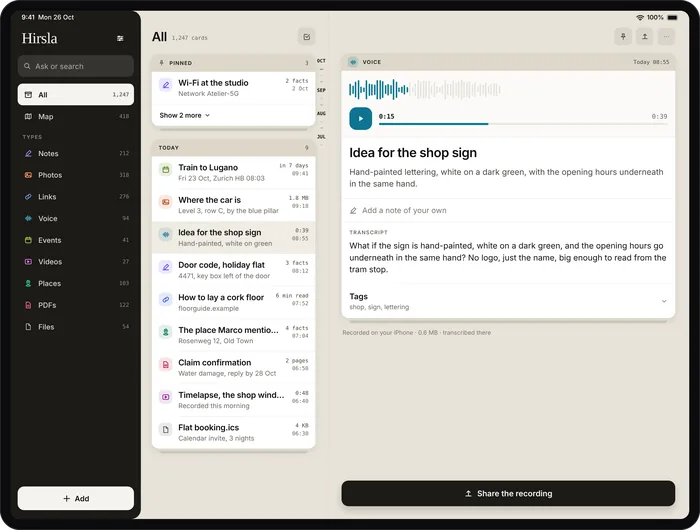
Task: Select All cards in sidebar
Action: (x=75, y=95)
